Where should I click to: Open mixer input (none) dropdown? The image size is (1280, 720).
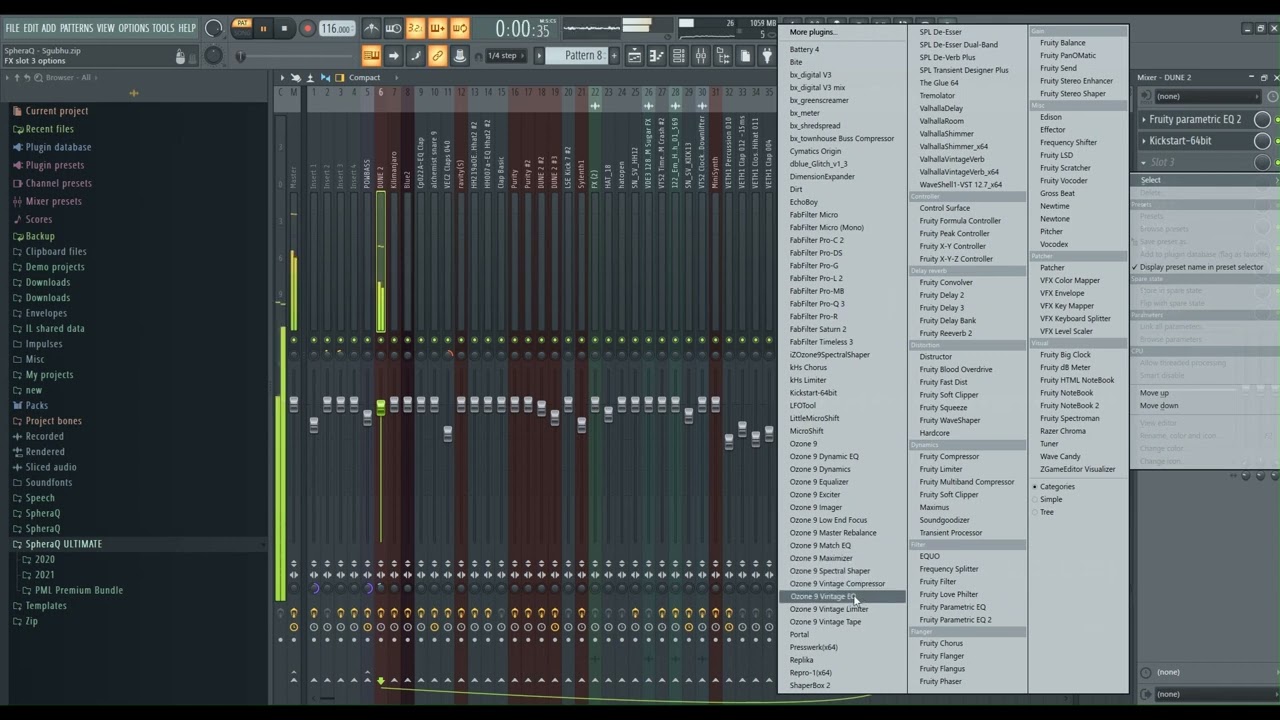(x=1210, y=96)
